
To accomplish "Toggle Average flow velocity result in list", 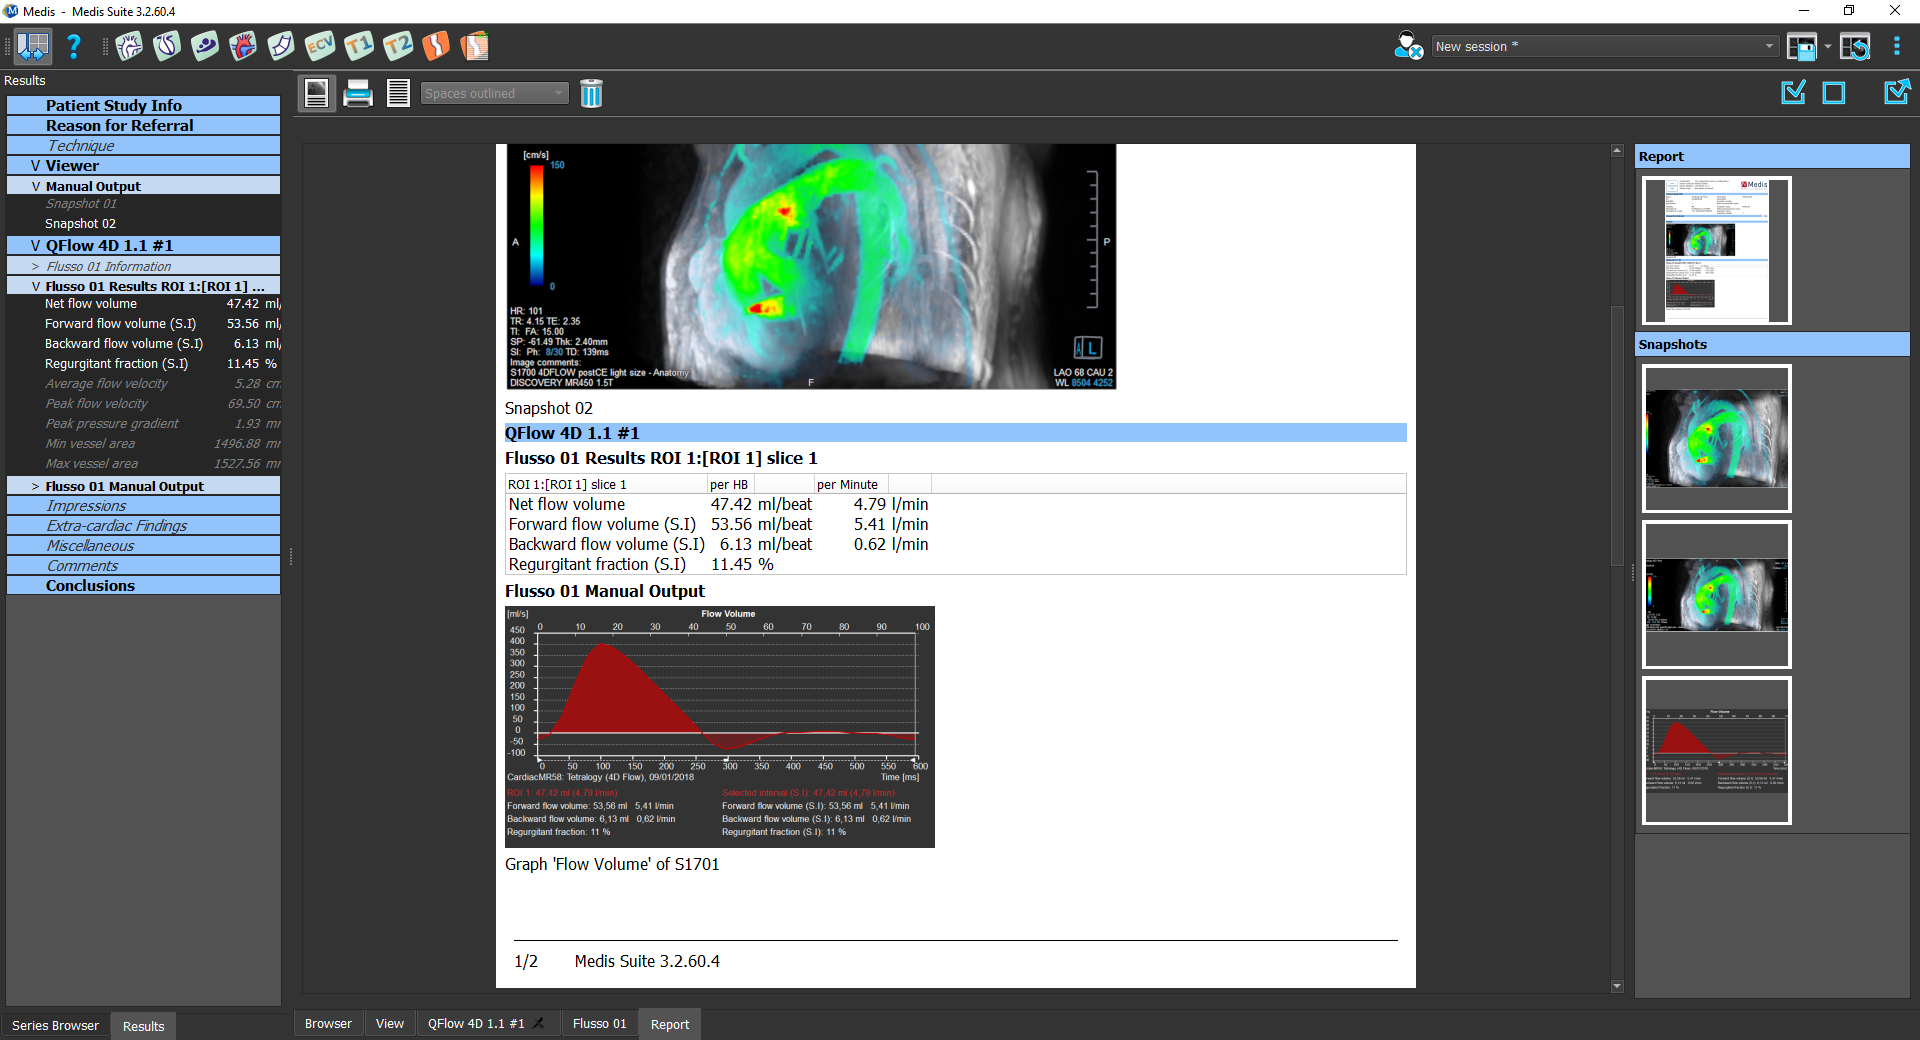I will tap(106, 384).
